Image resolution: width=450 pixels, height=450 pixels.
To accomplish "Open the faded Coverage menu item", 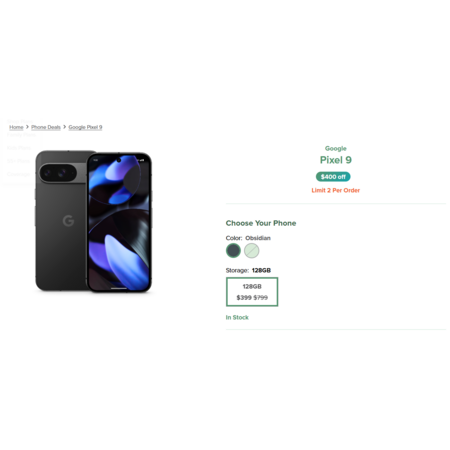I will click(18, 174).
